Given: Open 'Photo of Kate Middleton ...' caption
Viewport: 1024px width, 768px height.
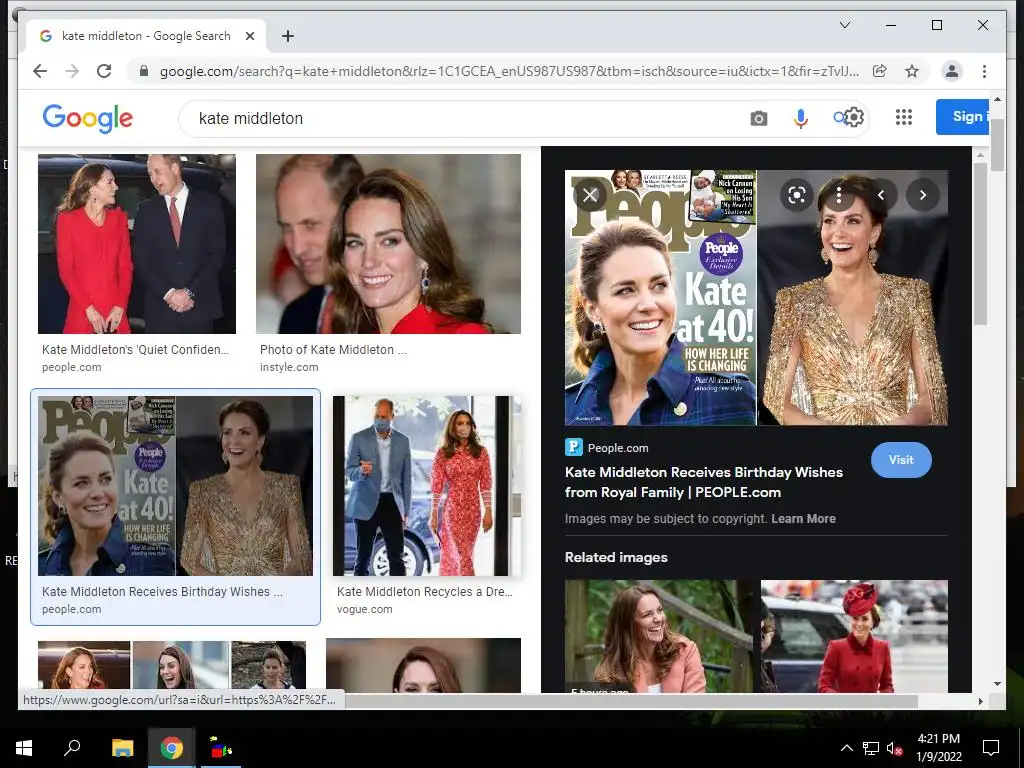Looking at the screenshot, I should 333,350.
